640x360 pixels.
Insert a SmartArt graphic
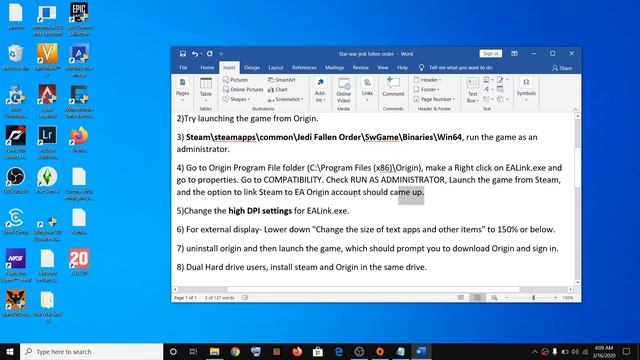pyautogui.click(x=281, y=80)
